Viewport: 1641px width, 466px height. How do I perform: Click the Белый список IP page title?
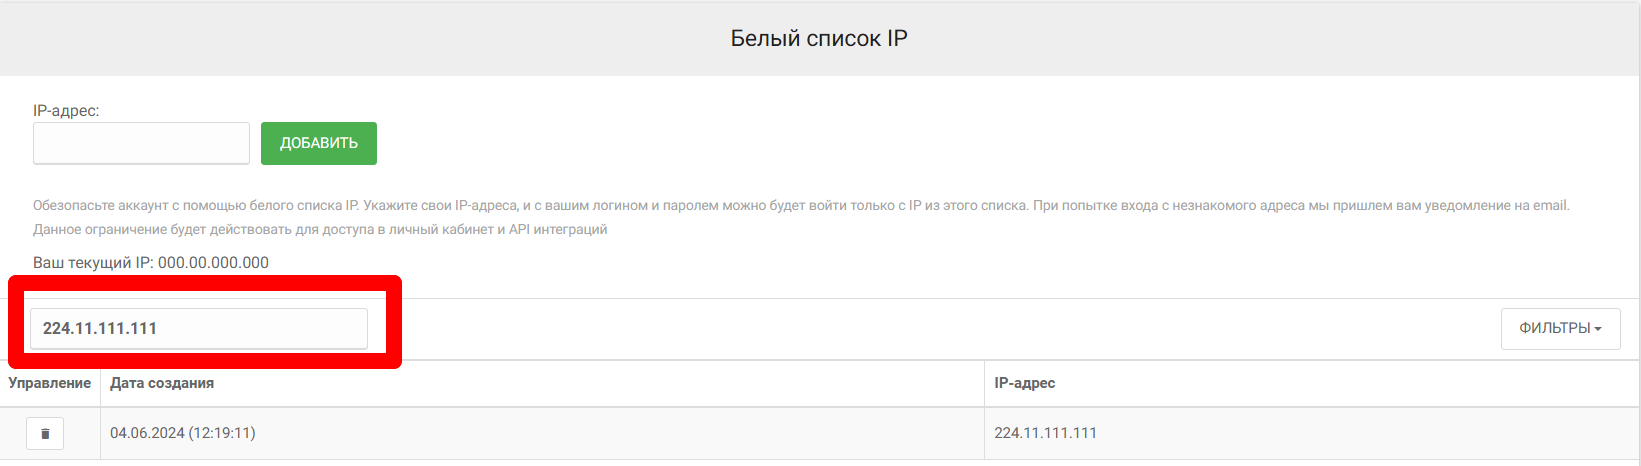[819, 39]
